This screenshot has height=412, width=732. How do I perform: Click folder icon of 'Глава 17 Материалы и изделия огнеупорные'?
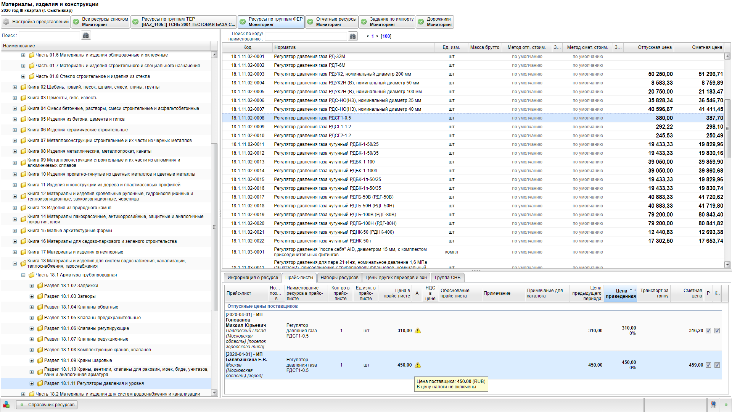pyautogui.click(x=23, y=252)
